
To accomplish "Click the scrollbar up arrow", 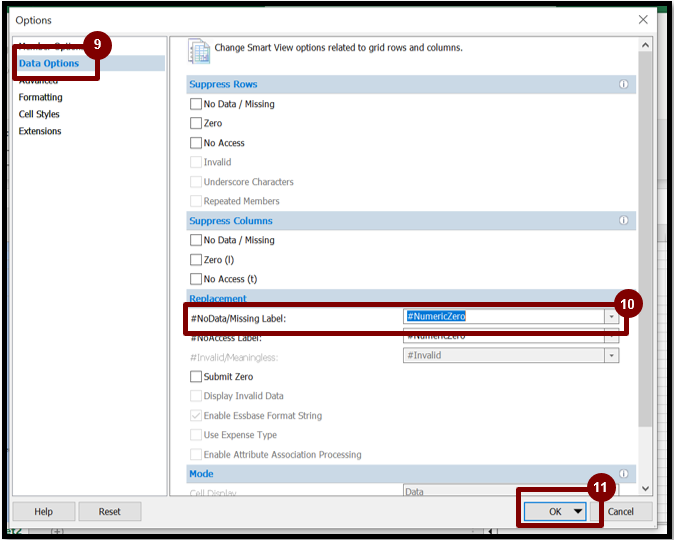I will 645,45.
